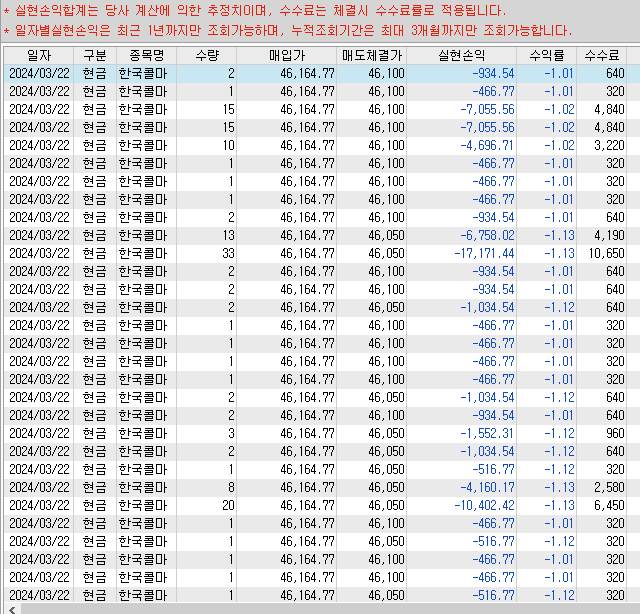Click 46,164.77 purchase price in quantity 20 row

[x=287, y=505]
